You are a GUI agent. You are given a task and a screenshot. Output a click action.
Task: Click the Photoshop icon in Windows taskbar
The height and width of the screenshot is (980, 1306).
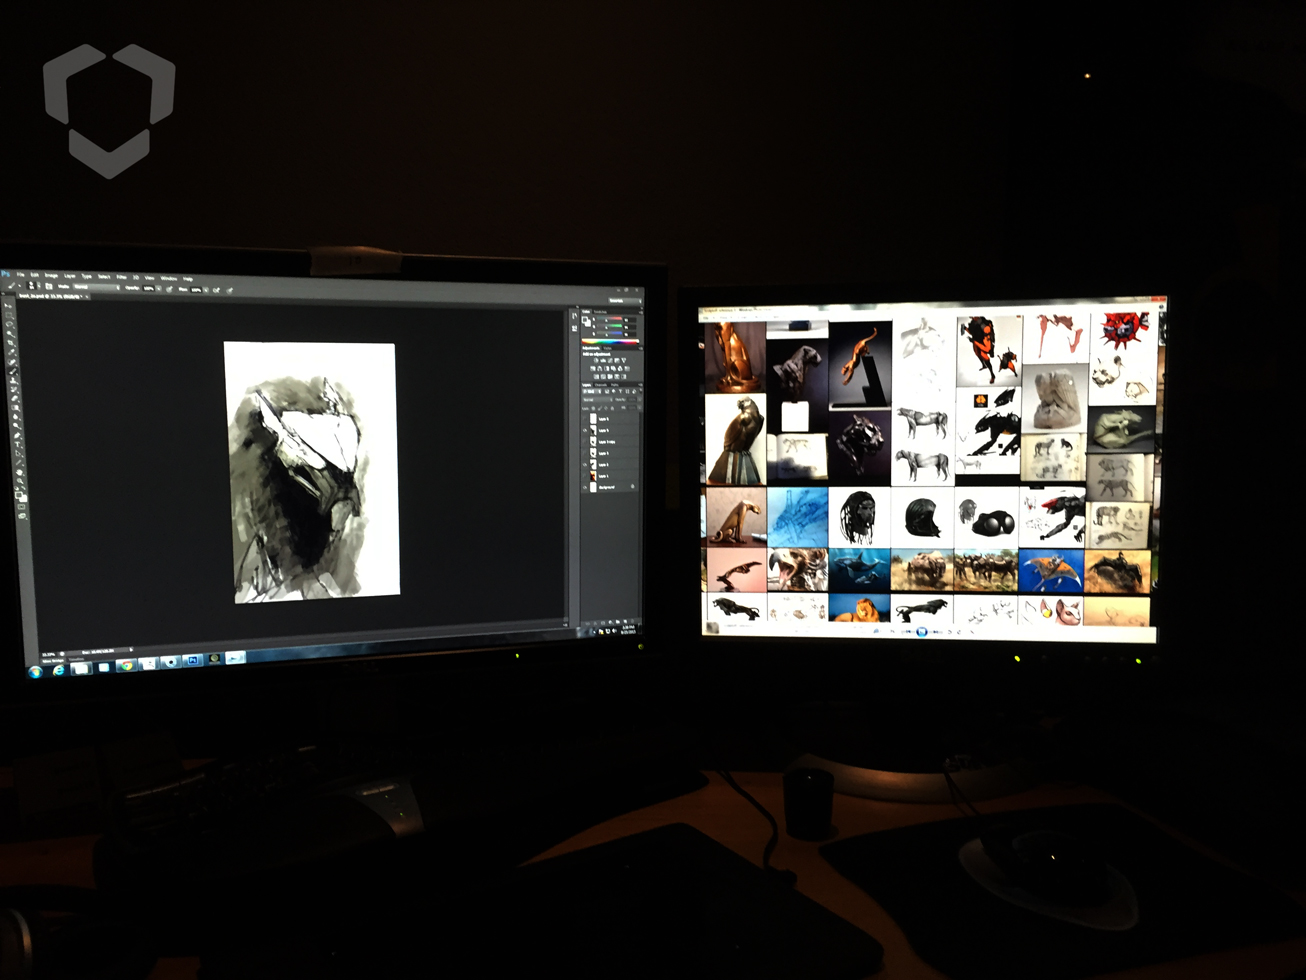pyautogui.click(x=193, y=660)
